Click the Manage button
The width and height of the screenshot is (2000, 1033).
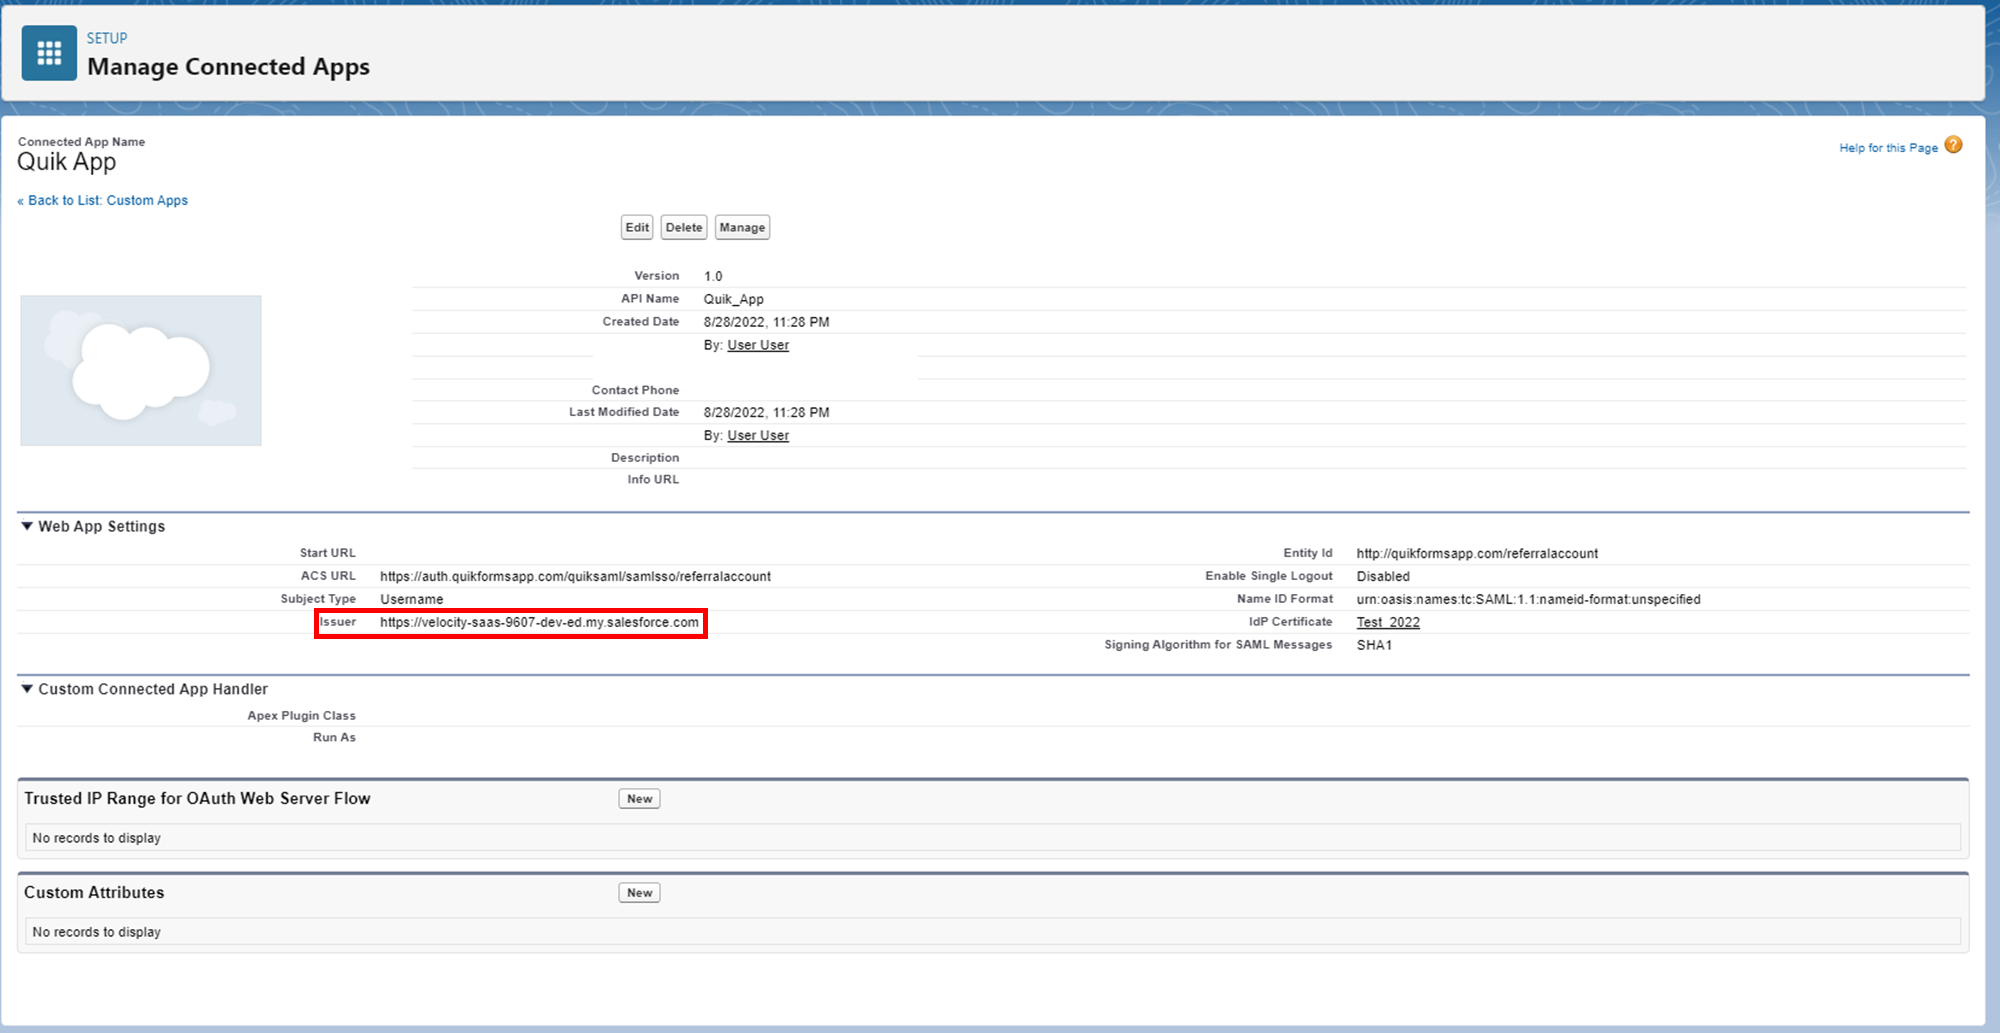point(742,228)
